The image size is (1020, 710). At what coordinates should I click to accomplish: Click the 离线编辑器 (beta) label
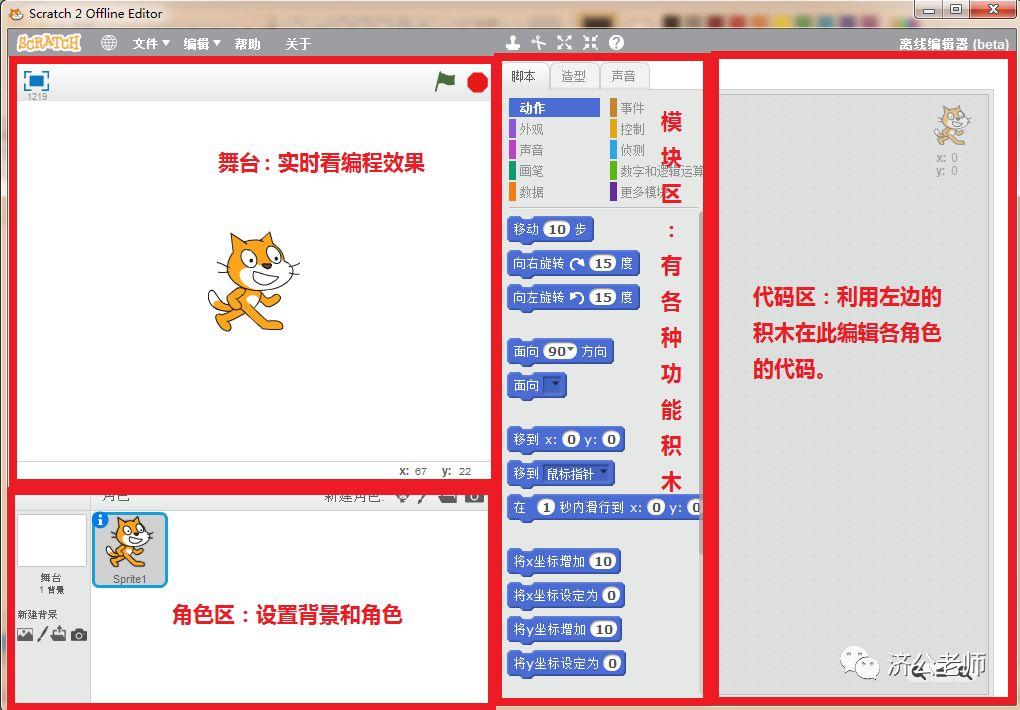click(954, 44)
